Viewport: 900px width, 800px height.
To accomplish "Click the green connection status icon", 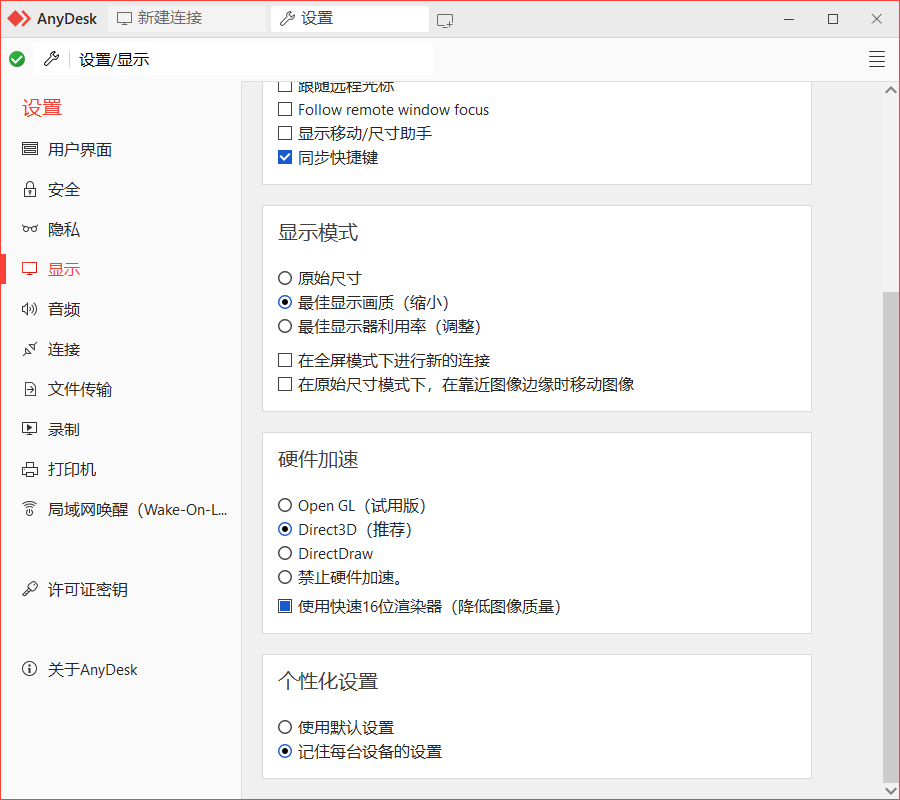I will pos(17,59).
